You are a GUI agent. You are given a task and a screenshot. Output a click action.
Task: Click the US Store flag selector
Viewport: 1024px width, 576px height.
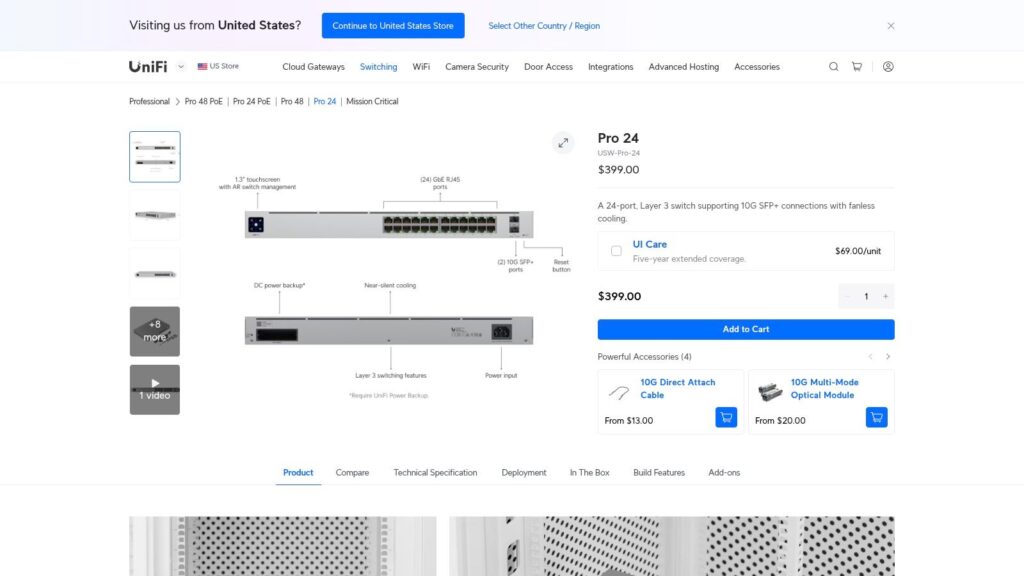[x=218, y=66]
